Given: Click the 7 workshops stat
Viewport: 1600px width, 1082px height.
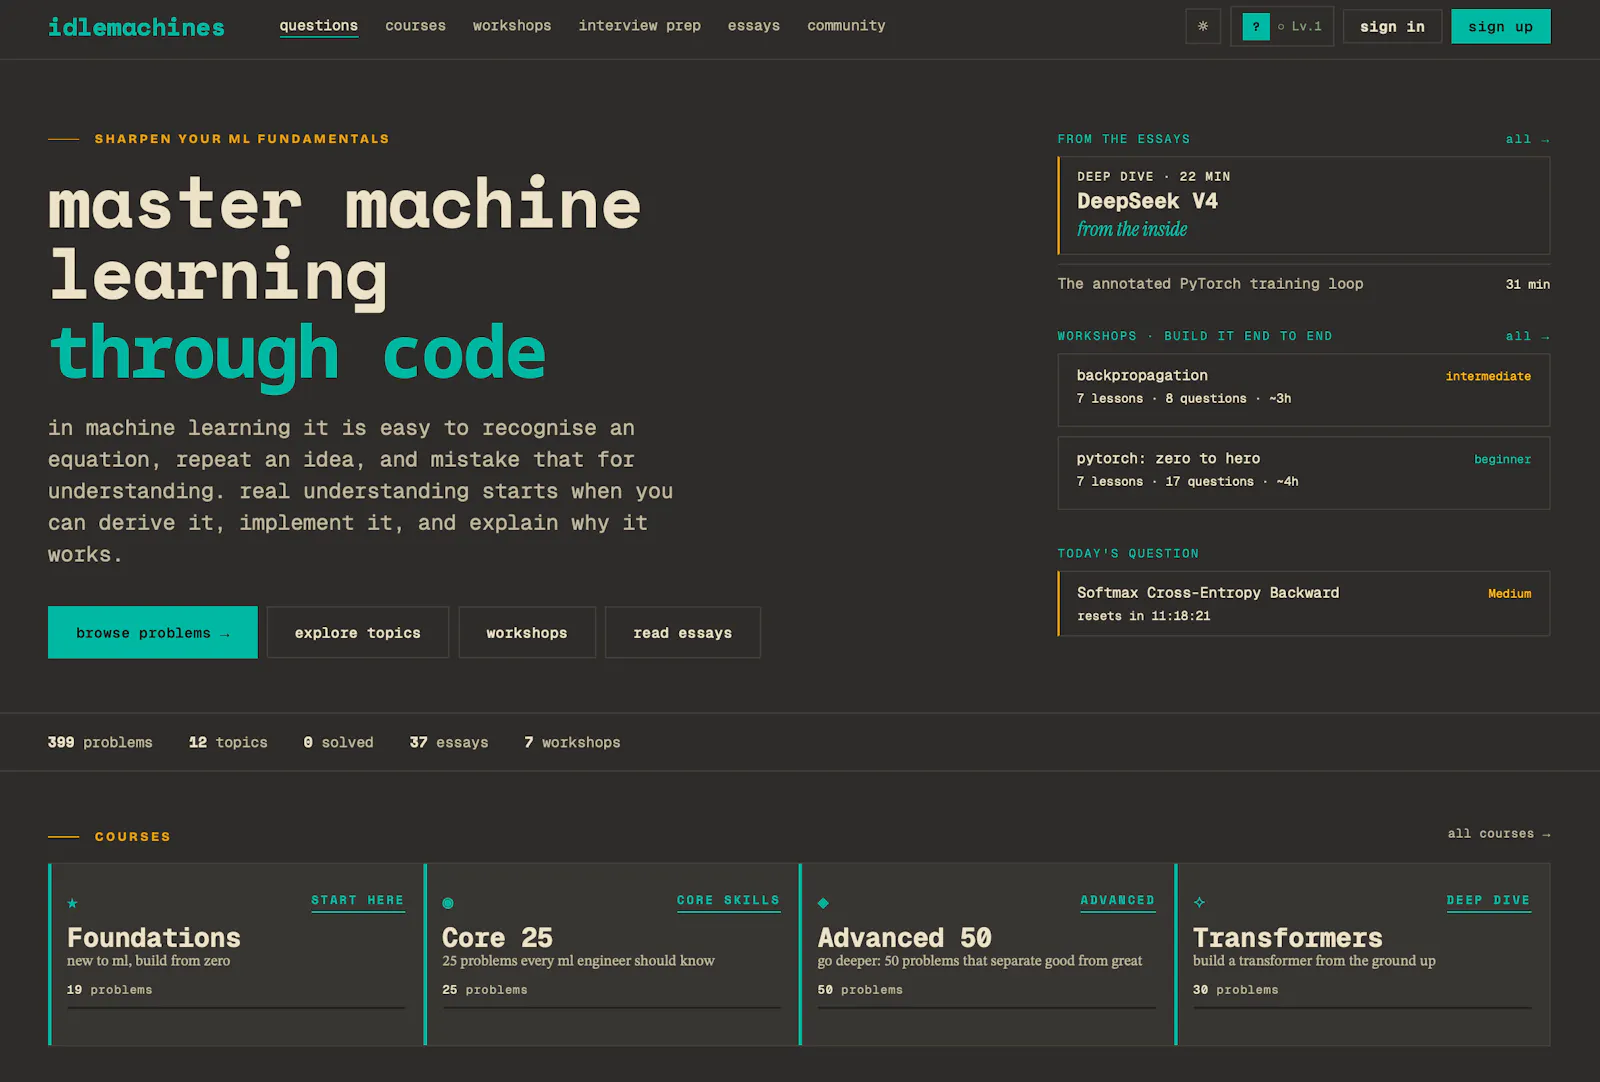Looking at the screenshot, I should point(572,742).
